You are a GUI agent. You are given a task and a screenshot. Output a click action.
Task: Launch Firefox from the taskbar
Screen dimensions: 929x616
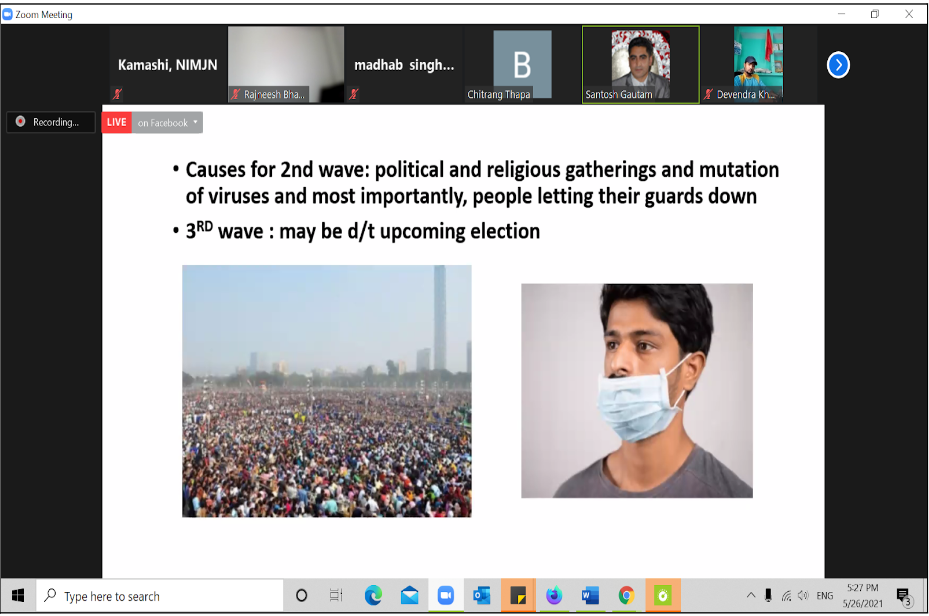pyautogui.click(x=555, y=595)
